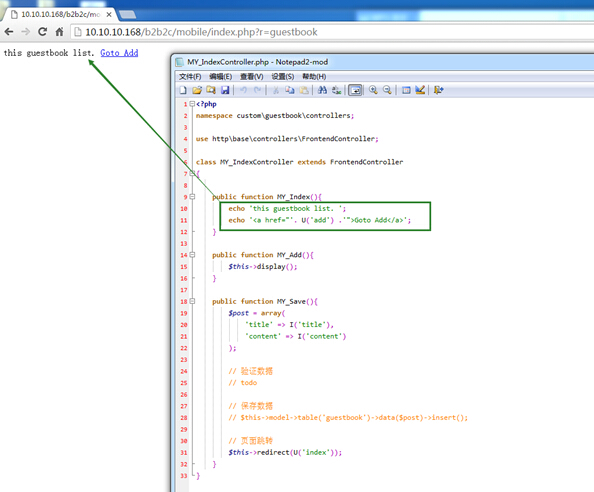594x492 pixels.
Task: Undo the last edit in Notepad2
Action: tap(244, 90)
